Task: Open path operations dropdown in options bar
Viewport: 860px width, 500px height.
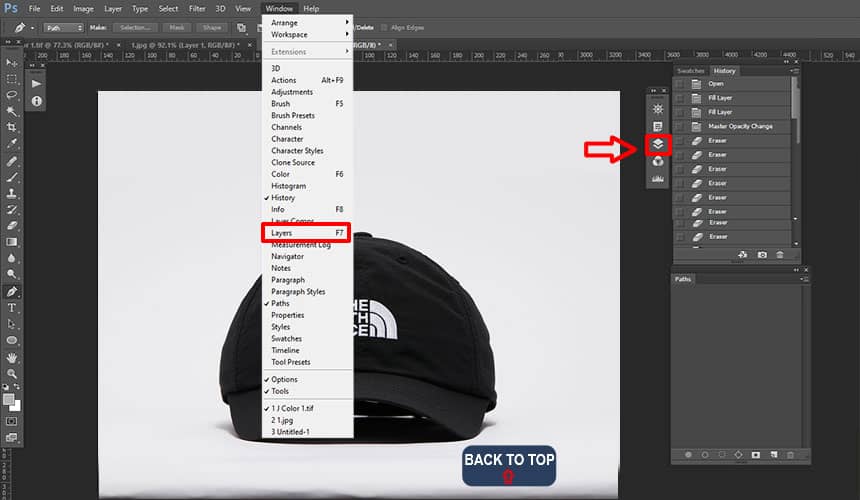Action: coord(241,27)
